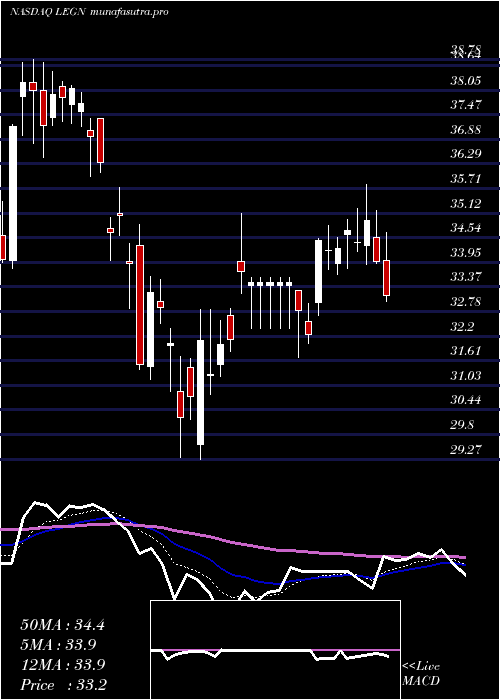Select the 32.2 price axis label

click(463, 327)
